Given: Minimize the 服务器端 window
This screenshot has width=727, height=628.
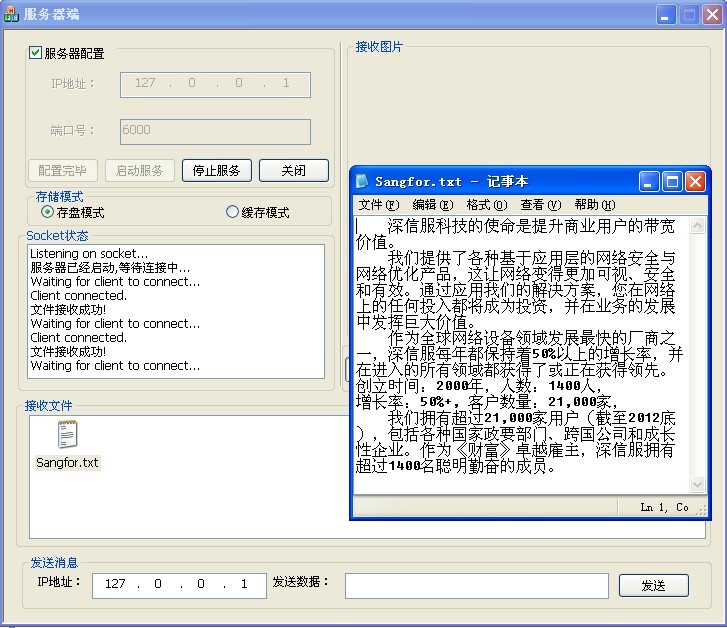Looking at the screenshot, I should pos(665,15).
